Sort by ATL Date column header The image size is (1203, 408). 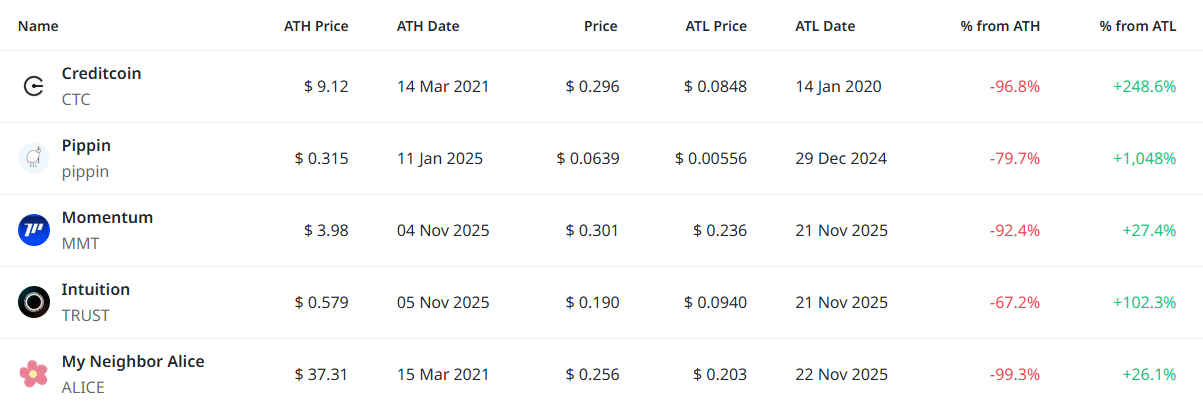825,26
